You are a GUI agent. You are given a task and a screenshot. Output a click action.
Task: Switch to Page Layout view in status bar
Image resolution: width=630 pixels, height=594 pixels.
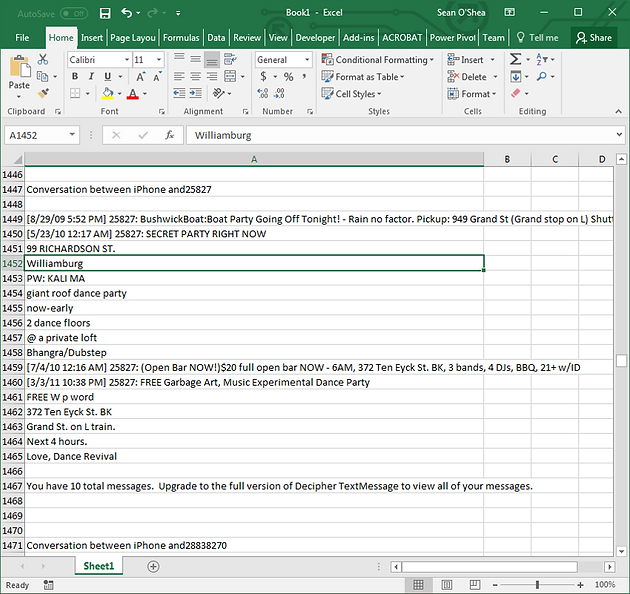tap(447, 584)
